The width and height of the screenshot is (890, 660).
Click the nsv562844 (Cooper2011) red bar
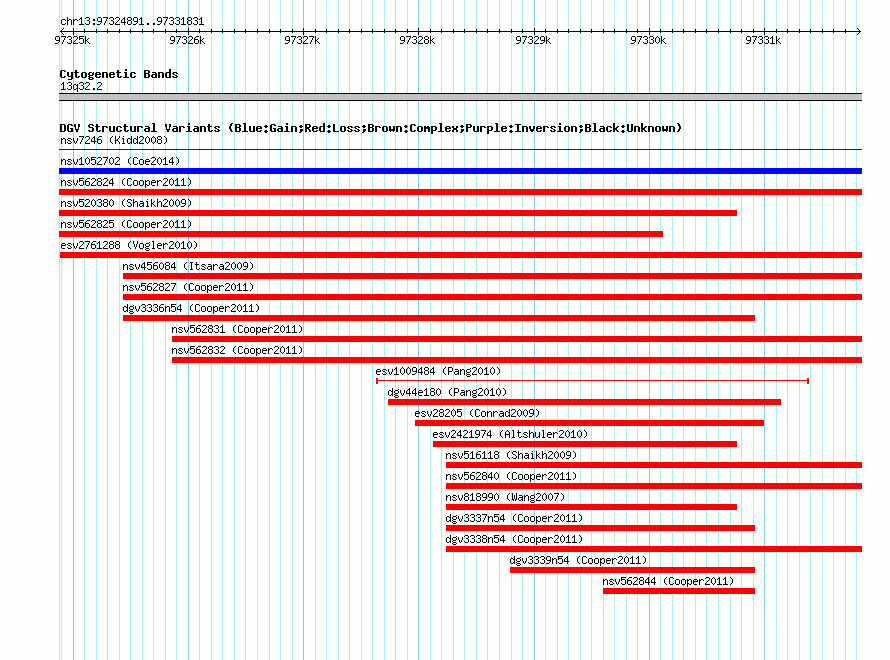[679, 591]
